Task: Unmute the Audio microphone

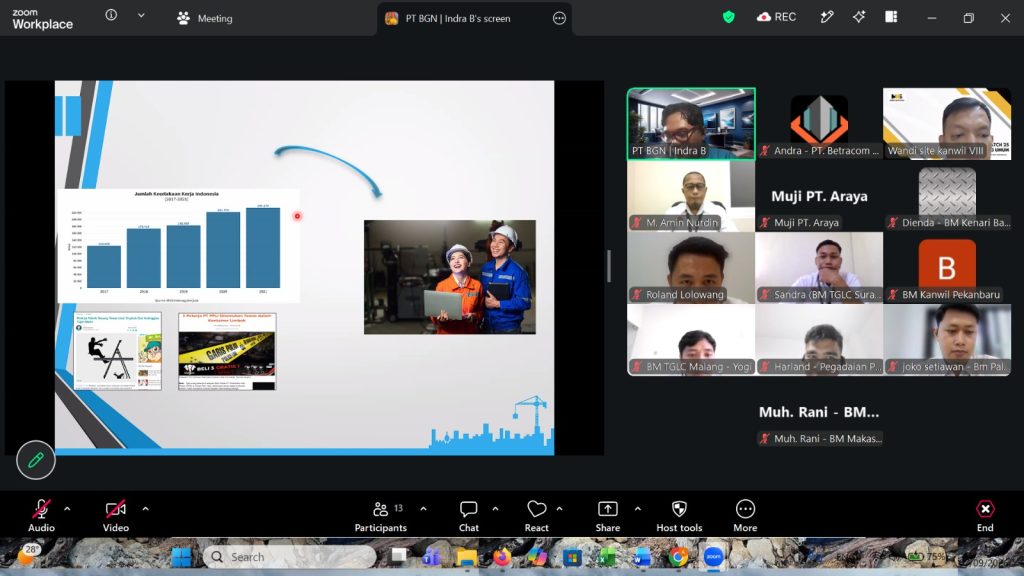Action: (x=41, y=515)
